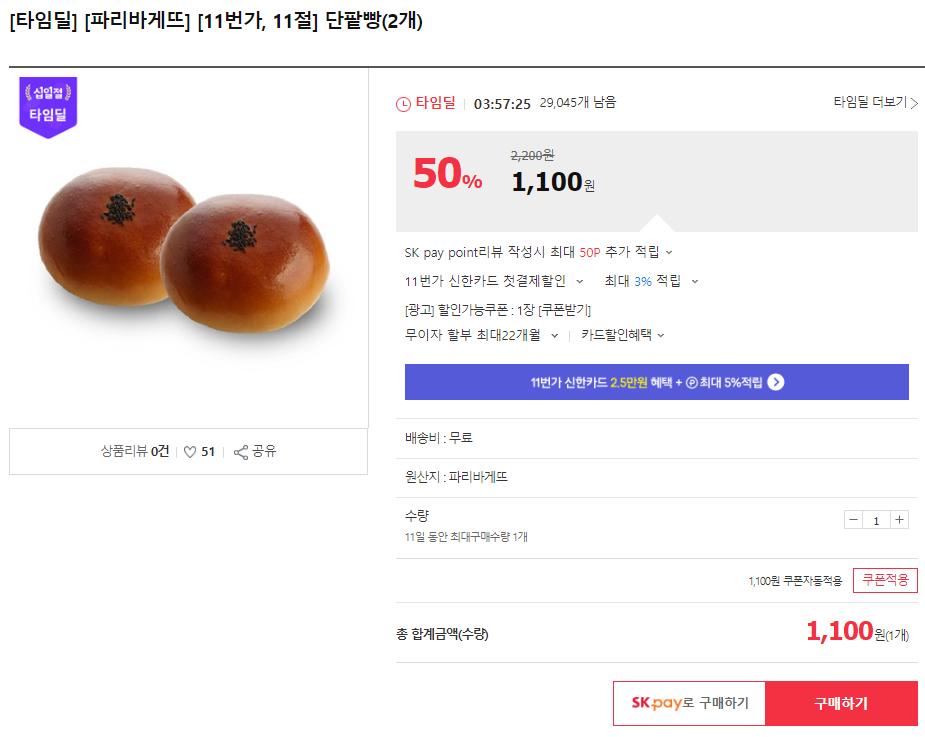Buy with SK pay button
The height and width of the screenshot is (737, 925).
689,703
